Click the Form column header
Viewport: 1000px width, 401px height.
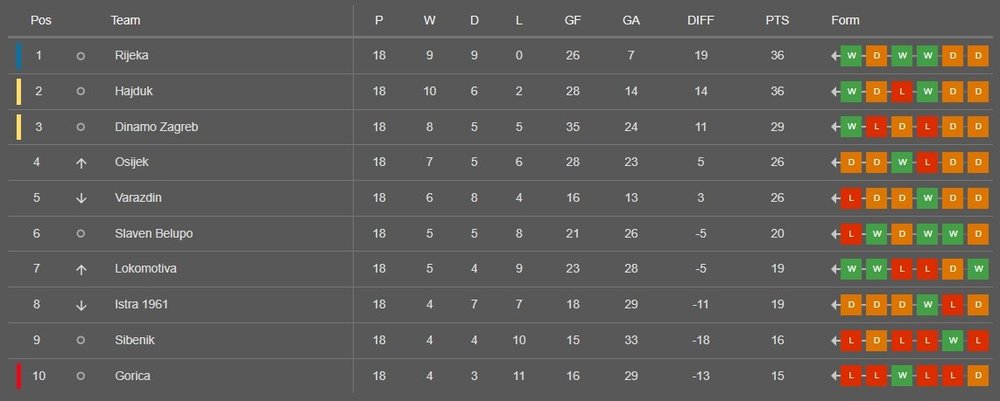(x=845, y=21)
